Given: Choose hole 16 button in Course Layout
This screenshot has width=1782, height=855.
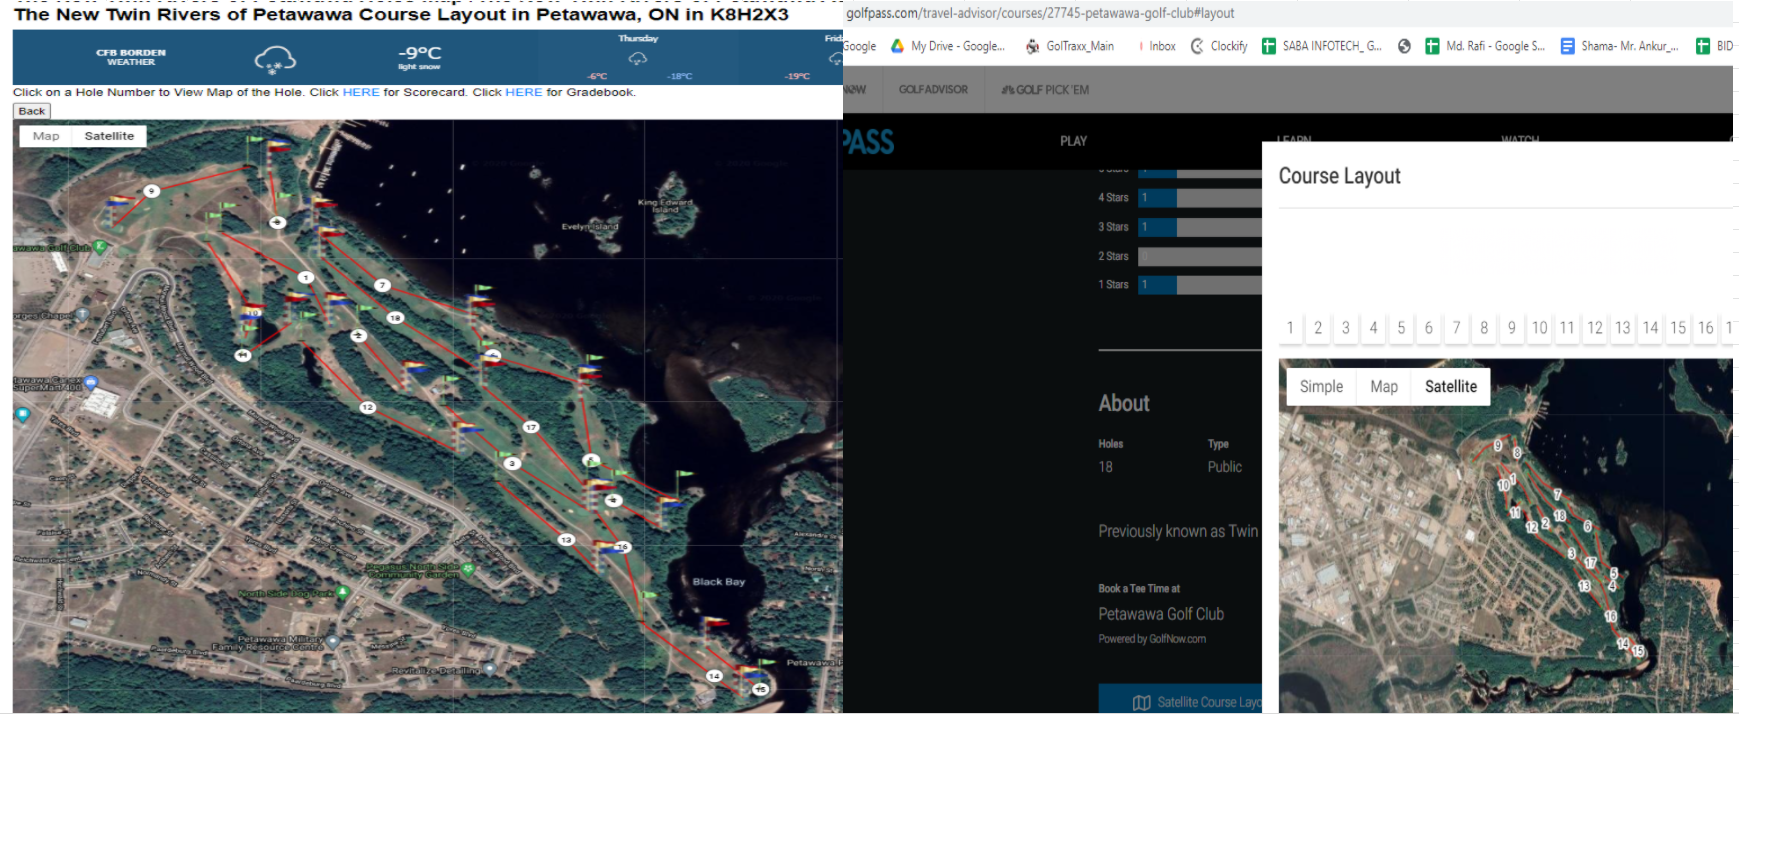Looking at the screenshot, I should coord(1706,328).
